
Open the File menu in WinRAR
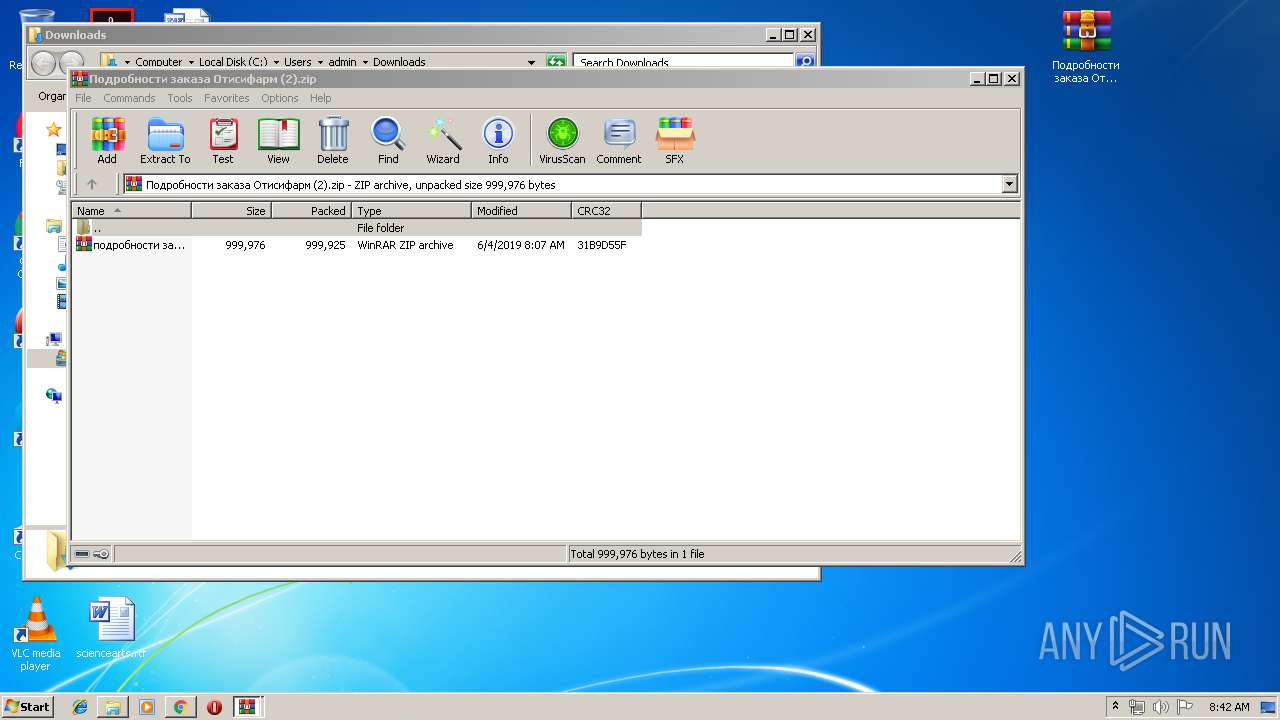(x=83, y=98)
